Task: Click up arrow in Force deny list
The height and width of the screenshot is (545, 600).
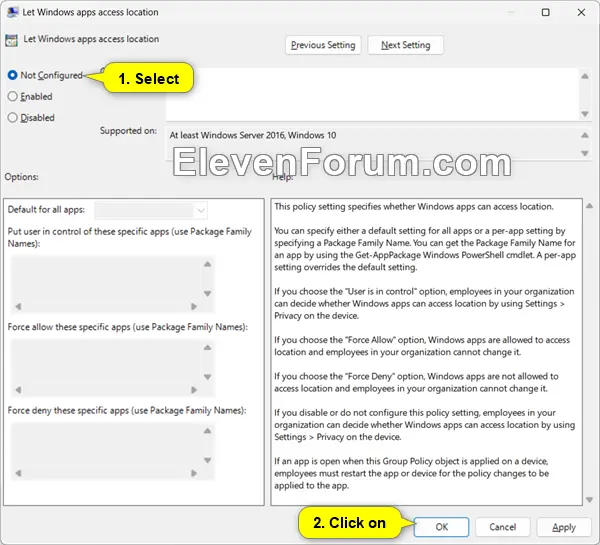Action: pyautogui.click(x=207, y=431)
